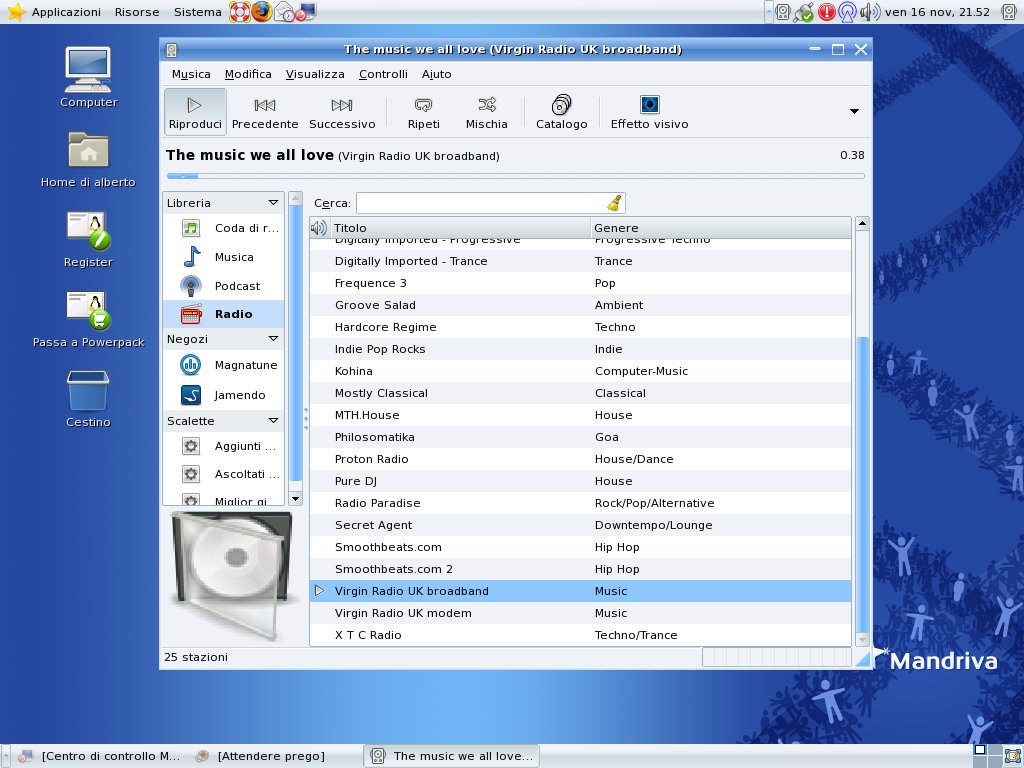This screenshot has width=1024, height=768.
Task: Click the mail envelope launcher in top panel
Action: coord(284,12)
